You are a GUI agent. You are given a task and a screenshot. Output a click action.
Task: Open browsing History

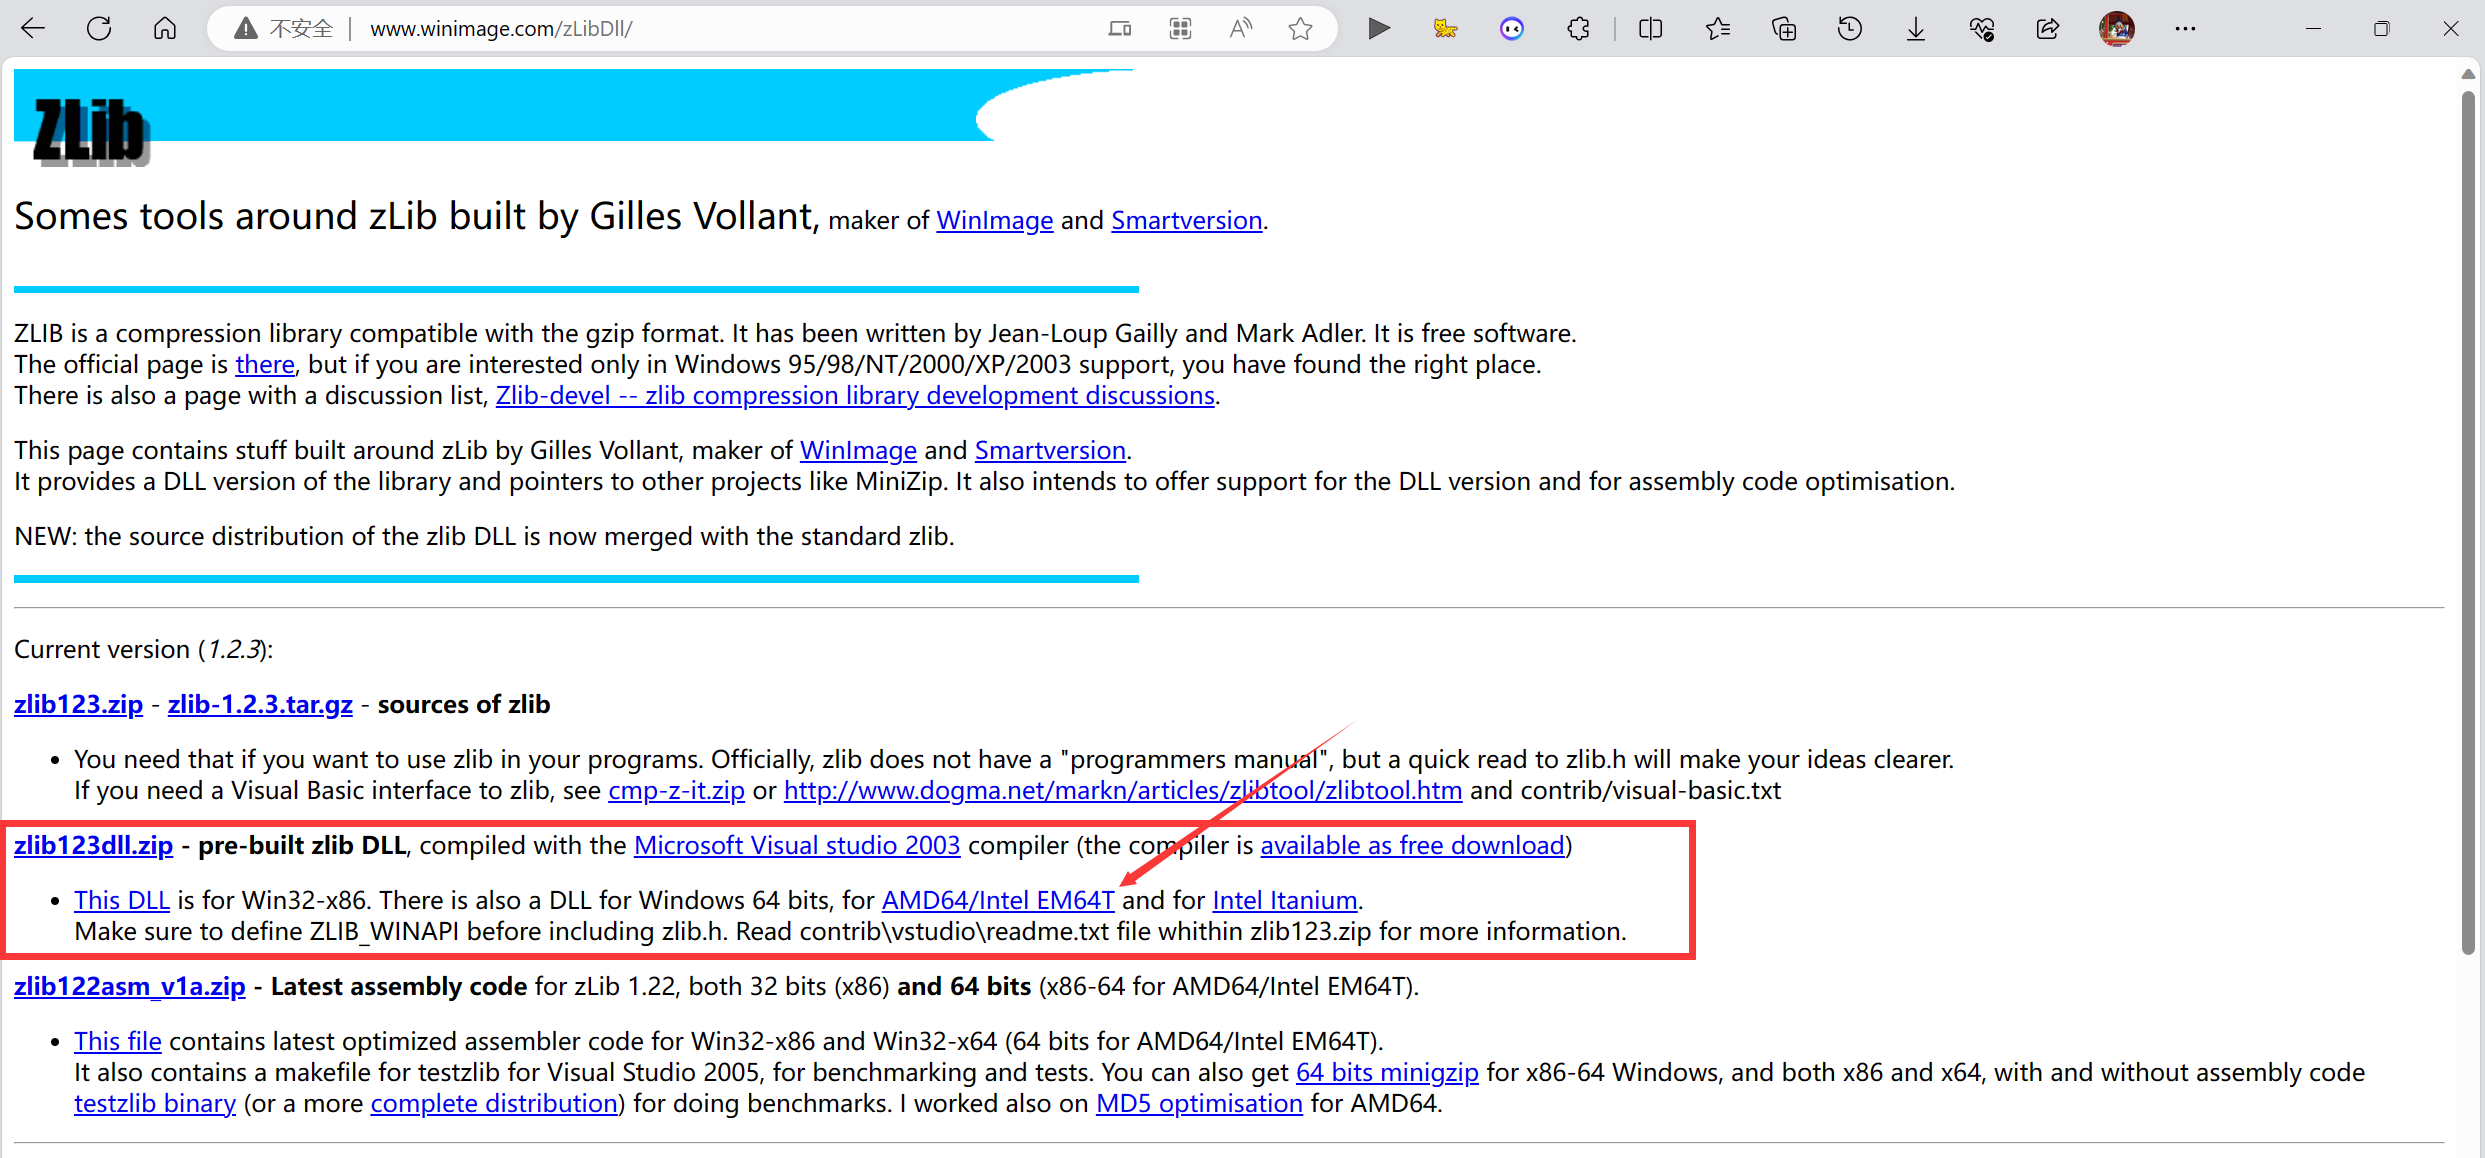pyautogui.click(x=1850, y=29)
